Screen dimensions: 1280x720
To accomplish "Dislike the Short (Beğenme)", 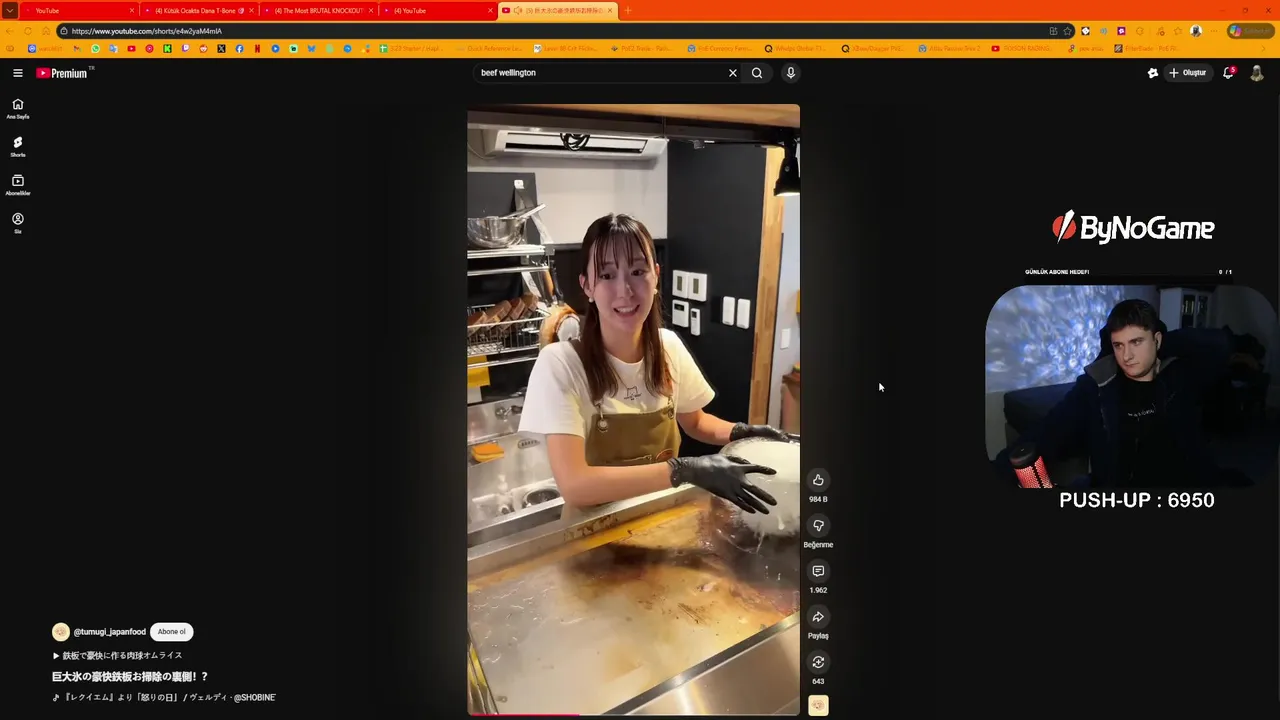I will click(x=818, y=526).
